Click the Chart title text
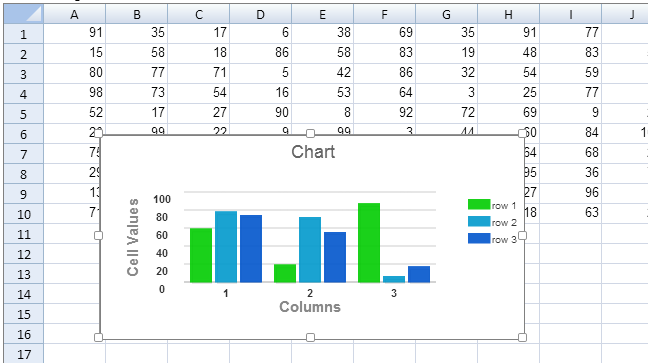Viewport: 648px width, 363px height. pyautogui.click(x=313, y=152)
